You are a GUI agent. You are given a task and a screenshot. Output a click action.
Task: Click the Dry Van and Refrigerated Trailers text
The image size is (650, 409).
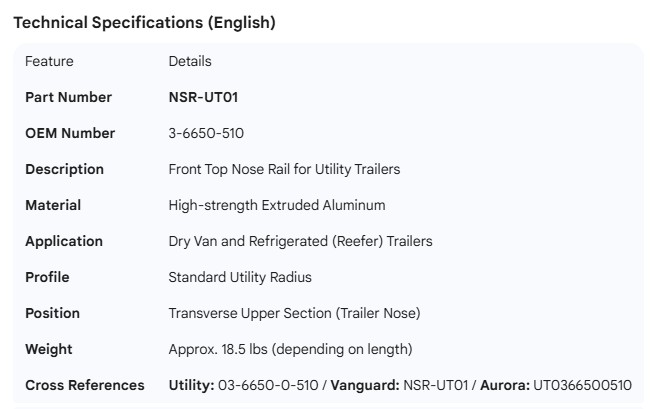300,241
